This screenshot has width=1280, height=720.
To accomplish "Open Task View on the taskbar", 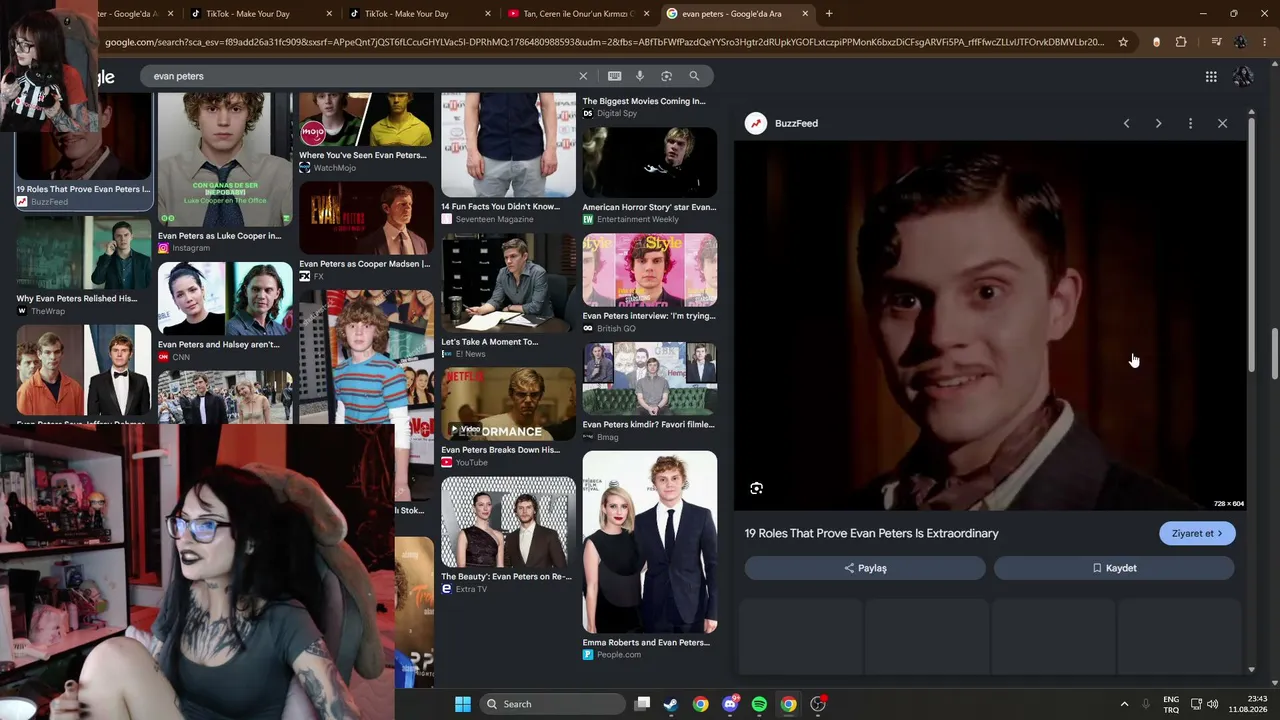I will click(643, 704).
